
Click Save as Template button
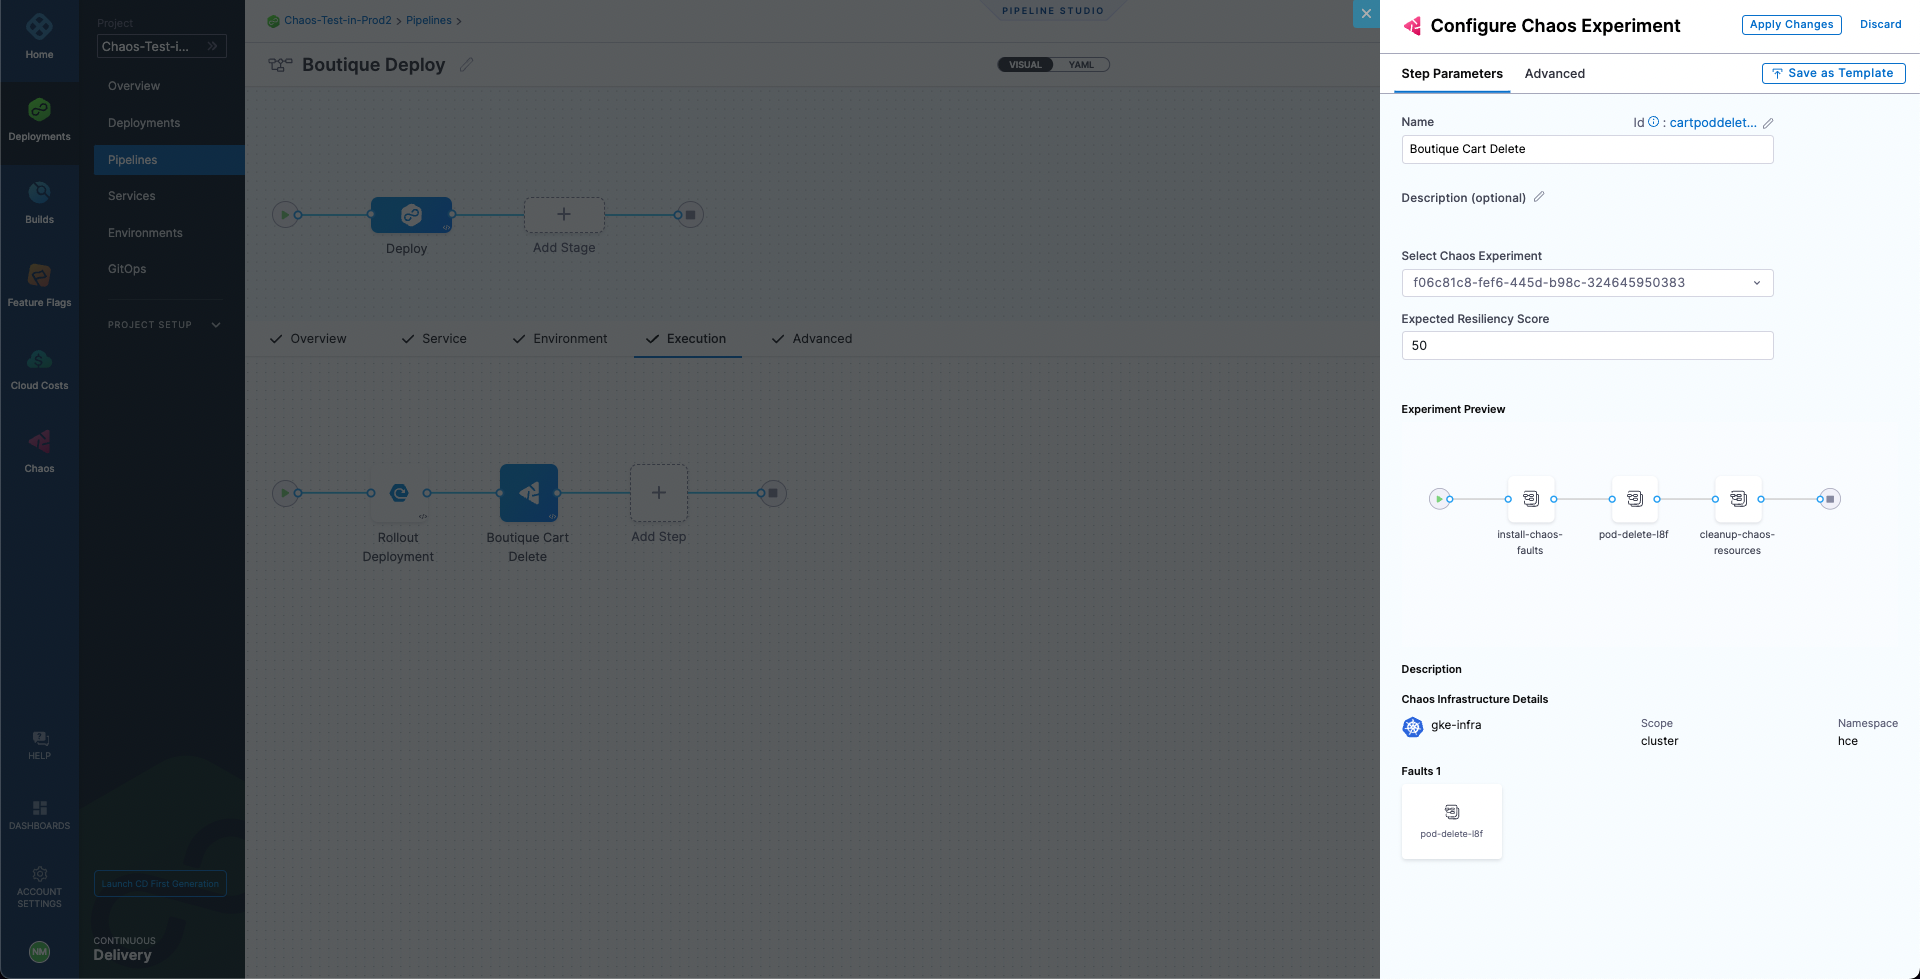pos(1833,74)
